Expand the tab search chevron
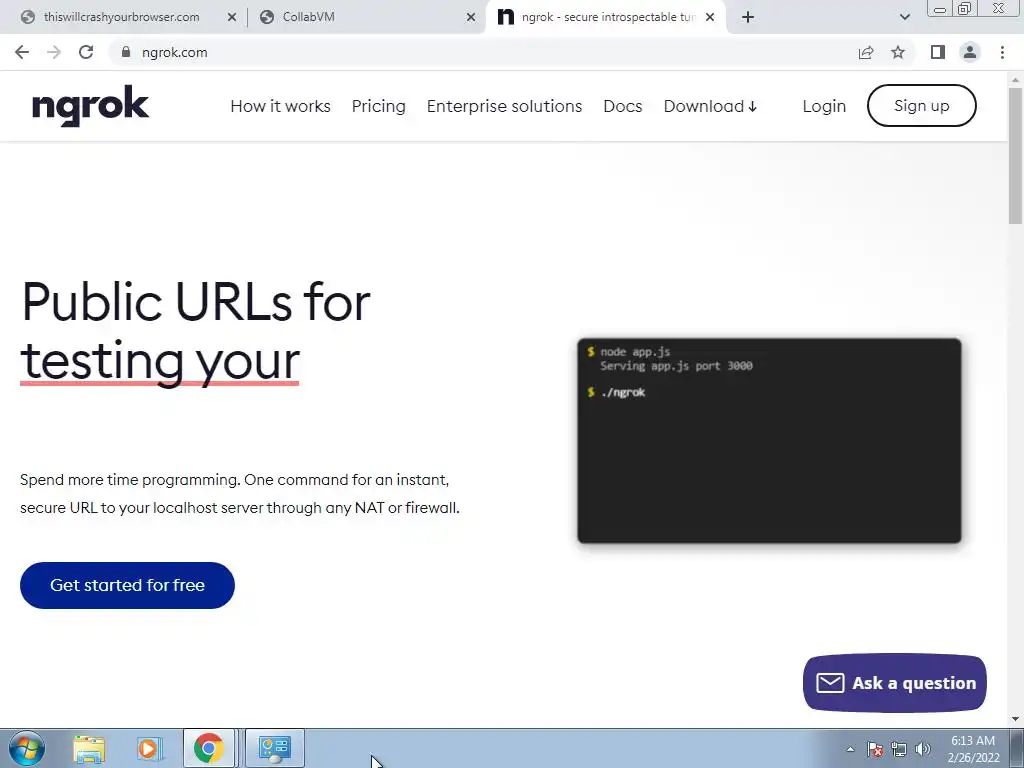 tap(904, 17)
